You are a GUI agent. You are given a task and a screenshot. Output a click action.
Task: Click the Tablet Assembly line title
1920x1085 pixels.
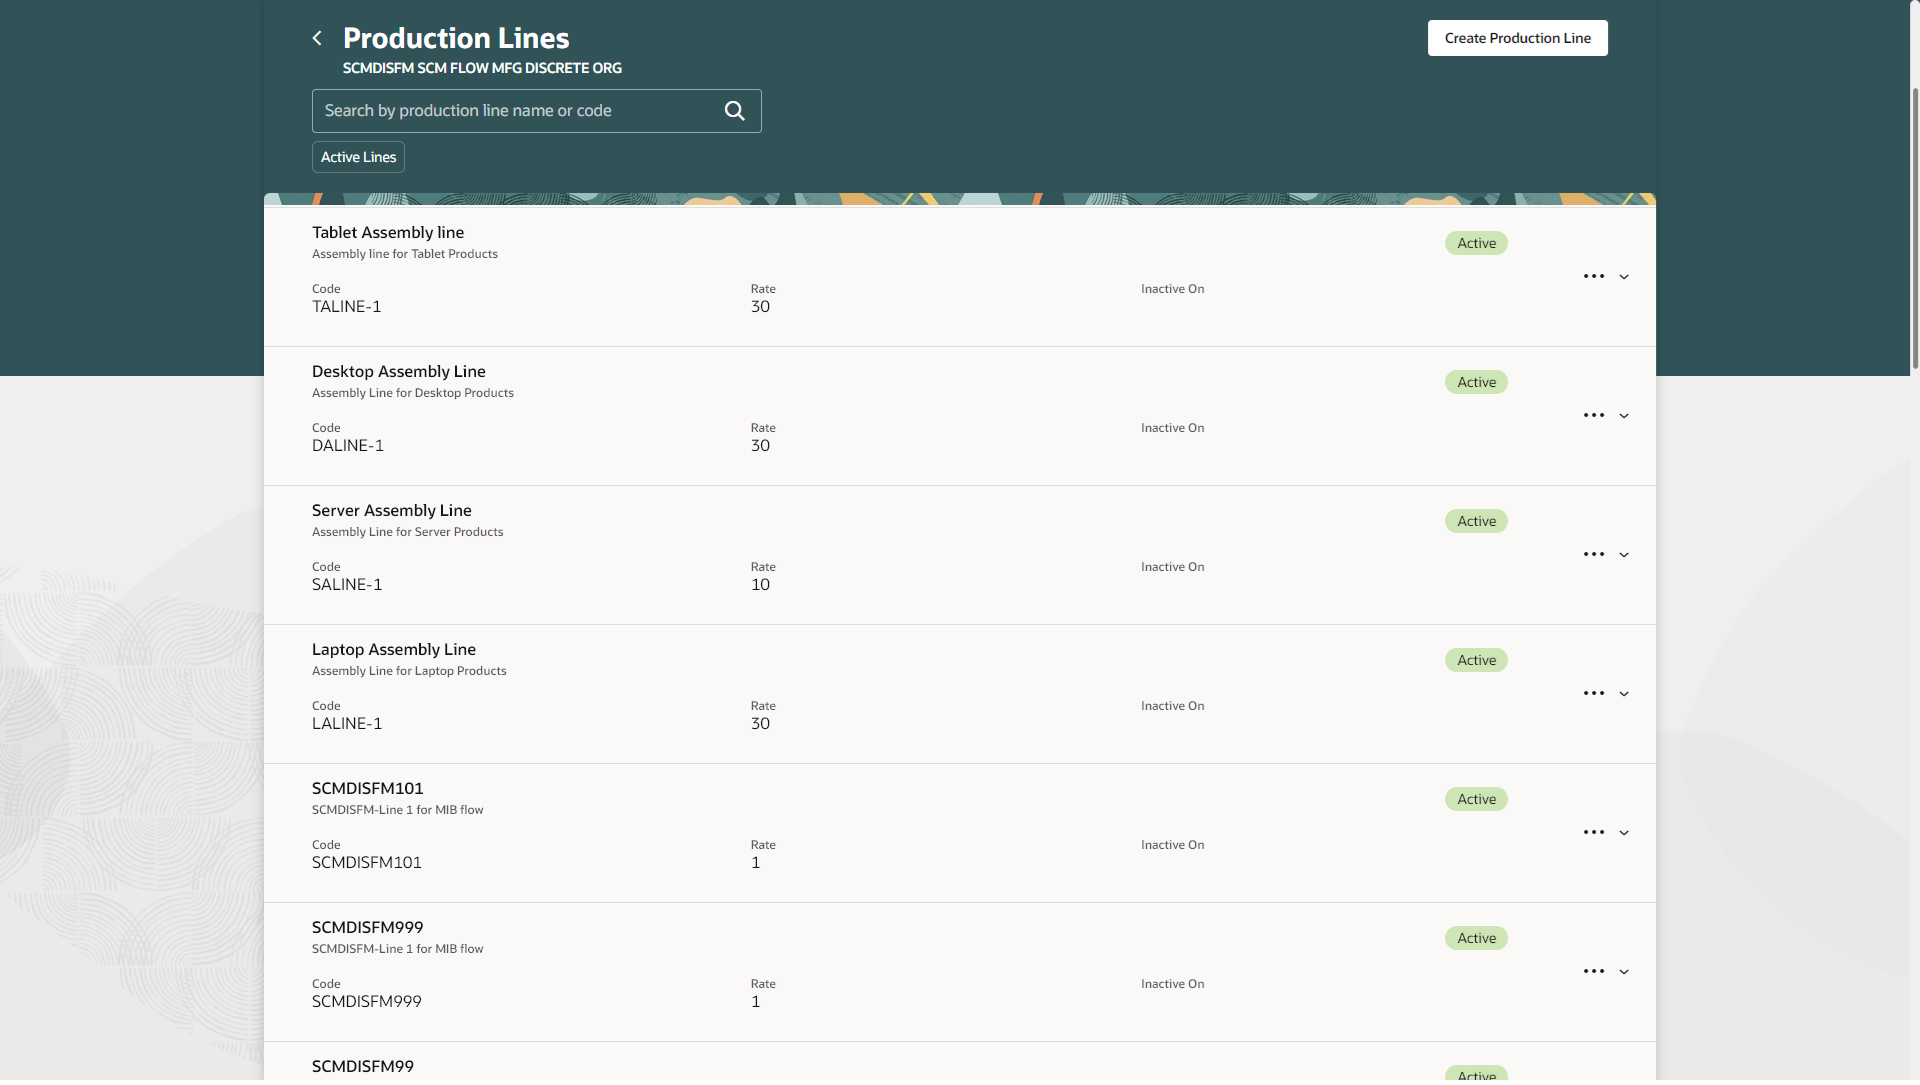coord(388,232)
